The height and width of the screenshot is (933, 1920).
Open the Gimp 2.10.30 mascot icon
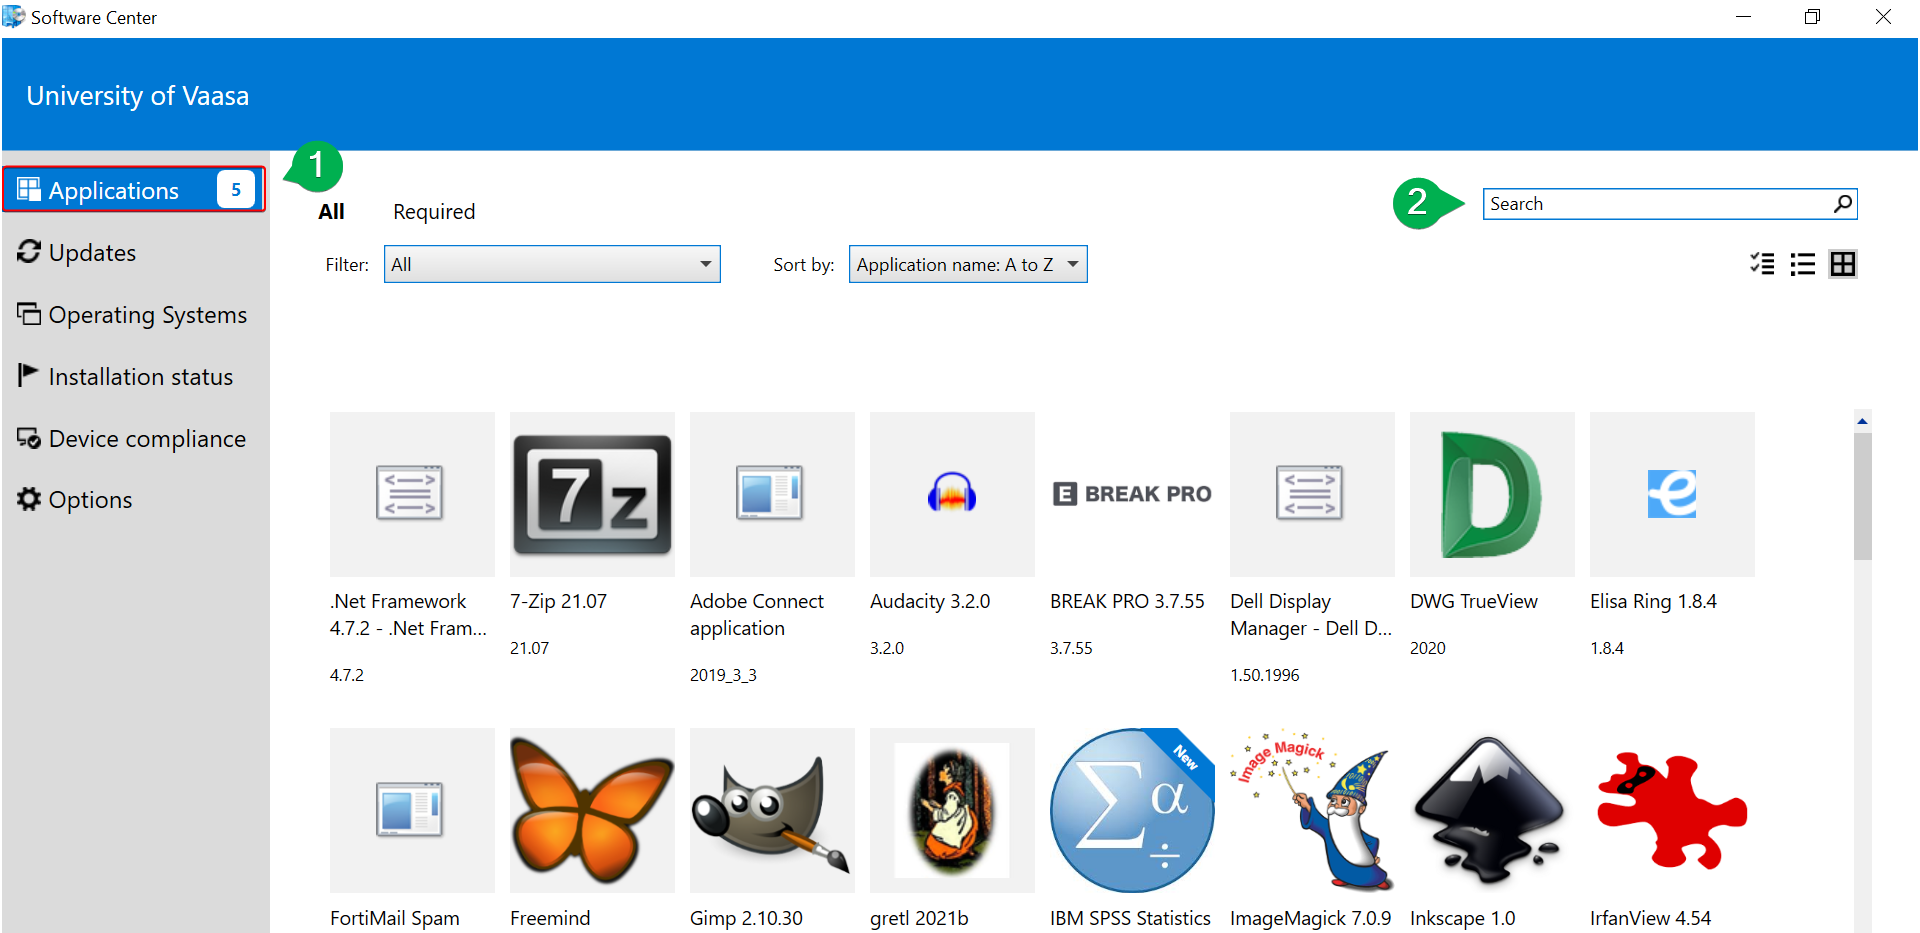[x=772, y=810]
